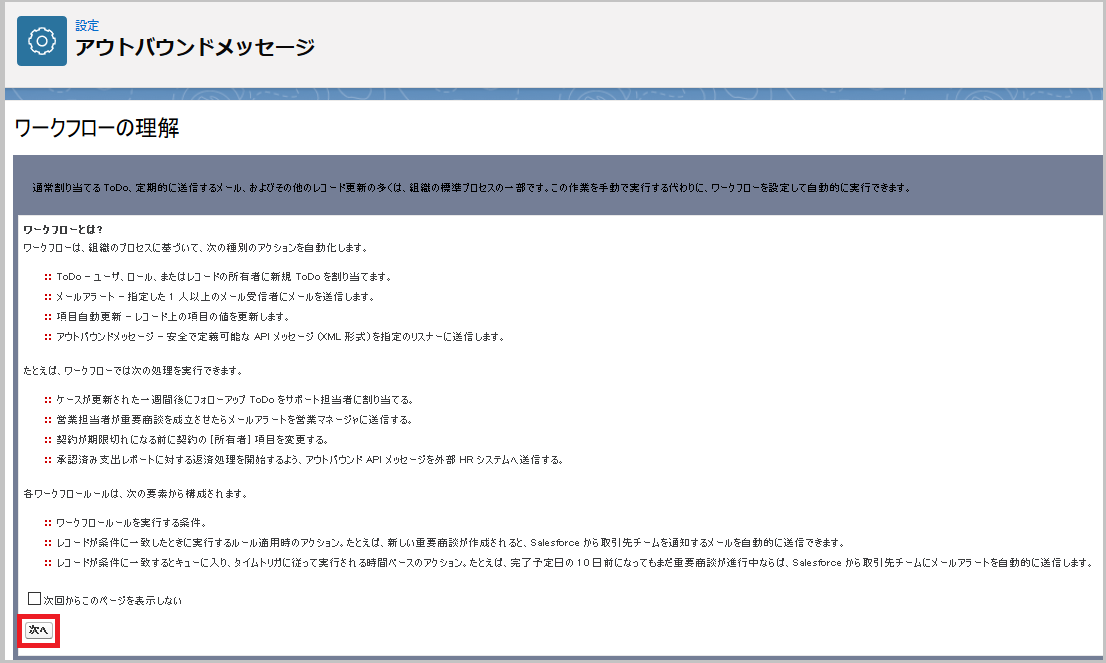Click the Setup gear icon
The image size is (1106, 663).
[42, 41]
